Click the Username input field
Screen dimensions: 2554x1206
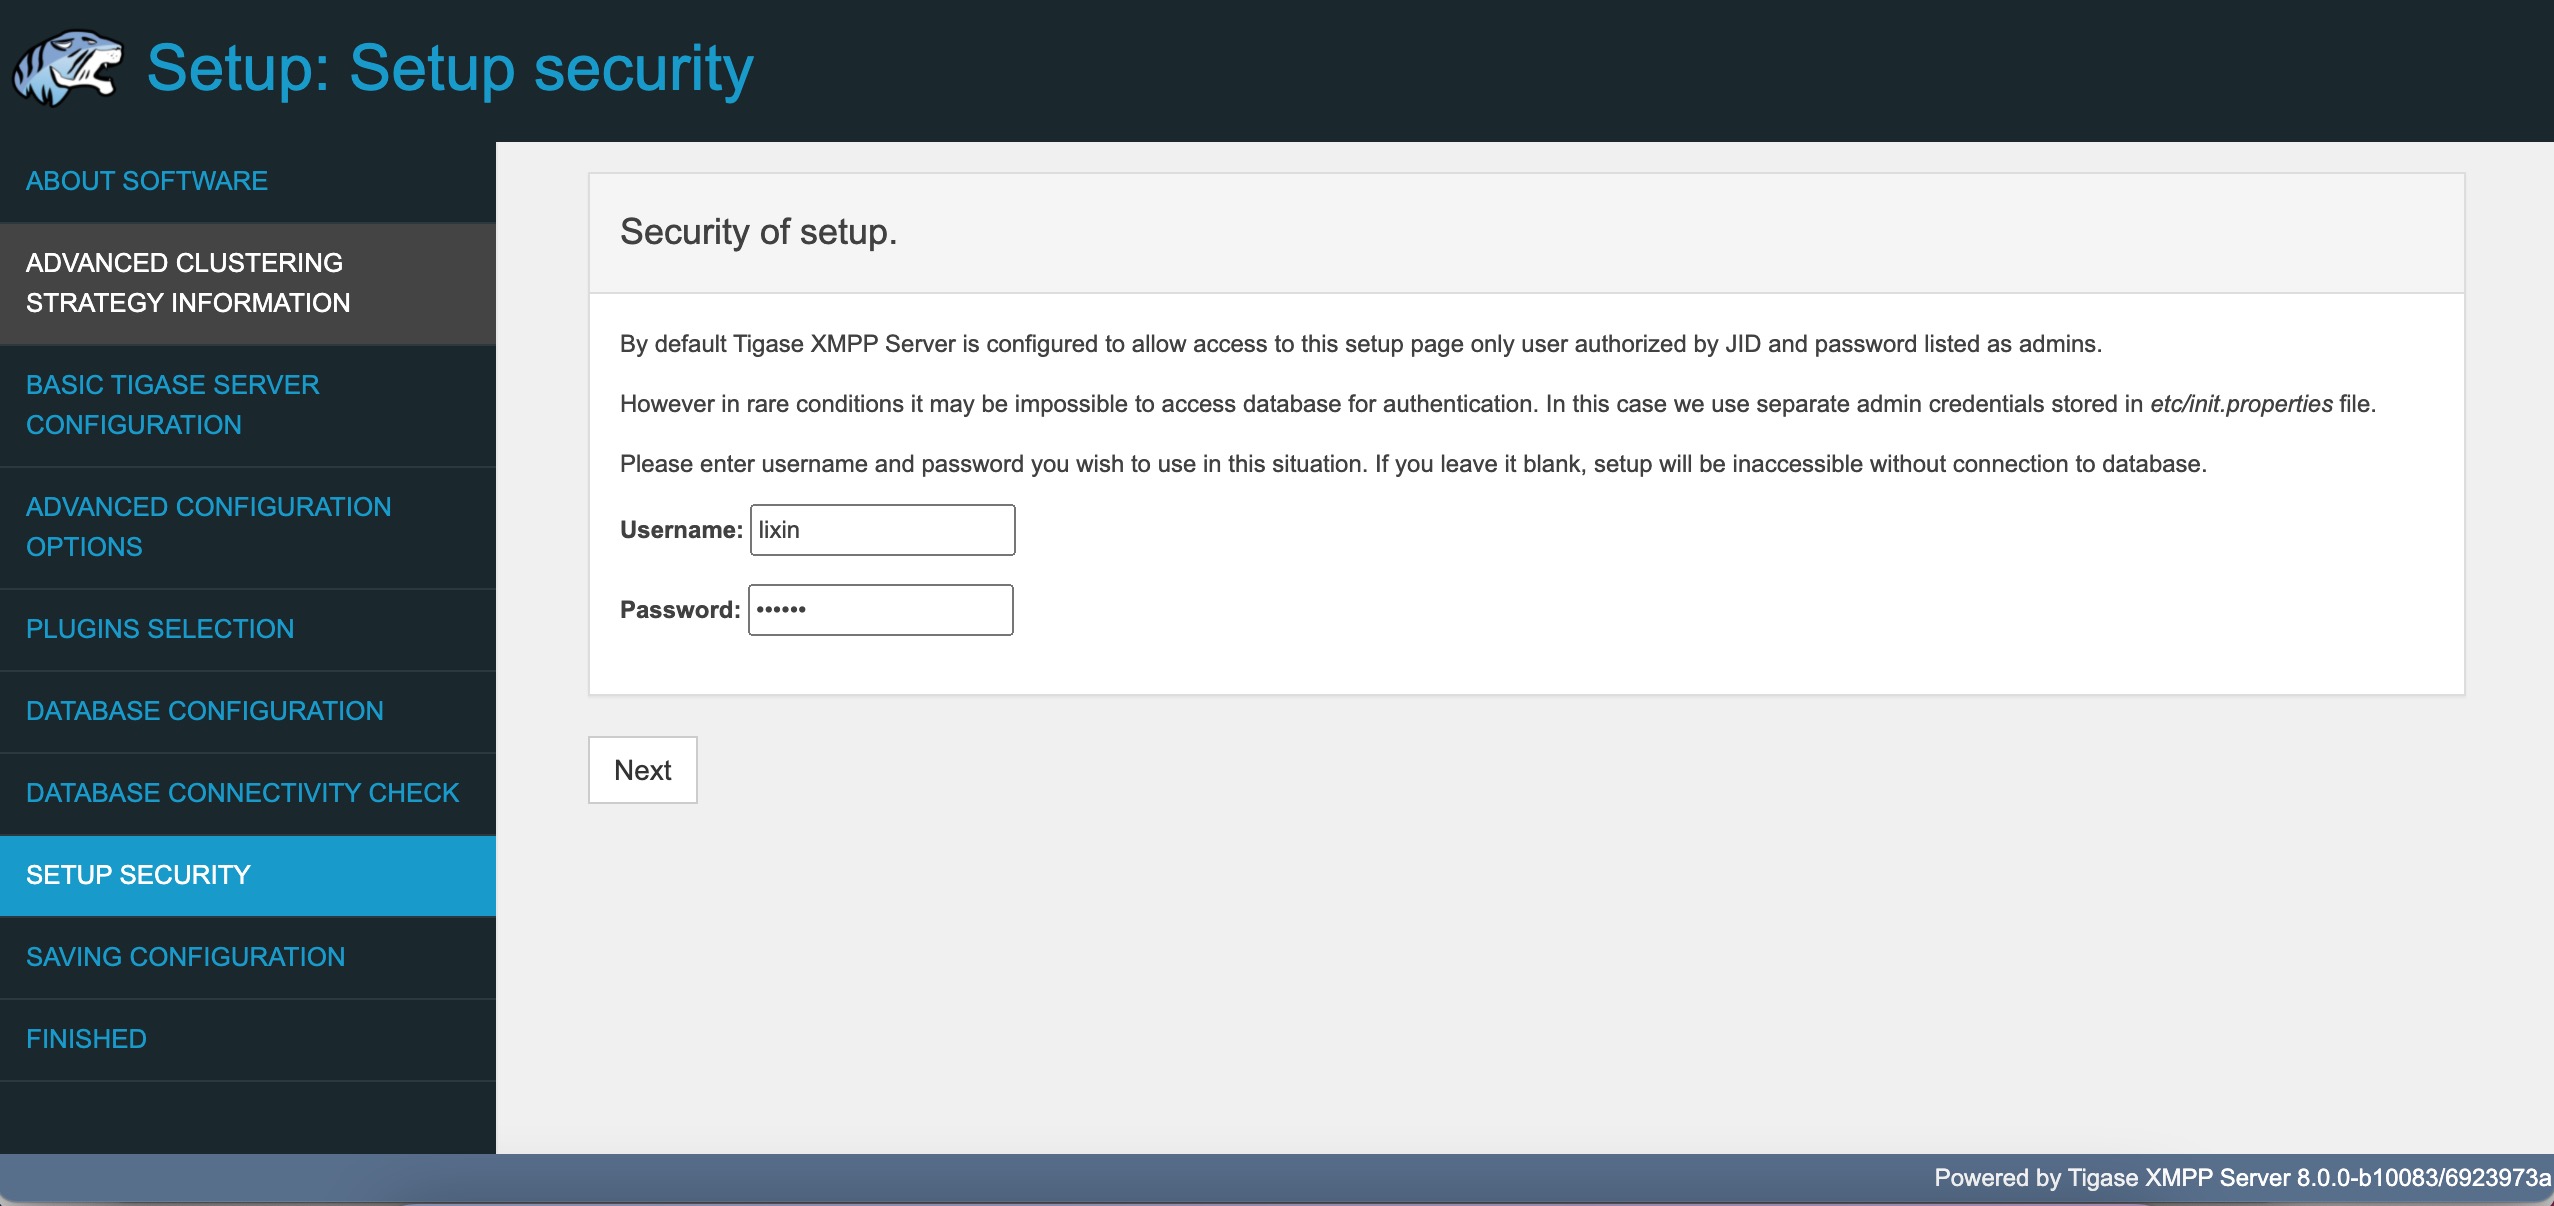pos(880,530)
